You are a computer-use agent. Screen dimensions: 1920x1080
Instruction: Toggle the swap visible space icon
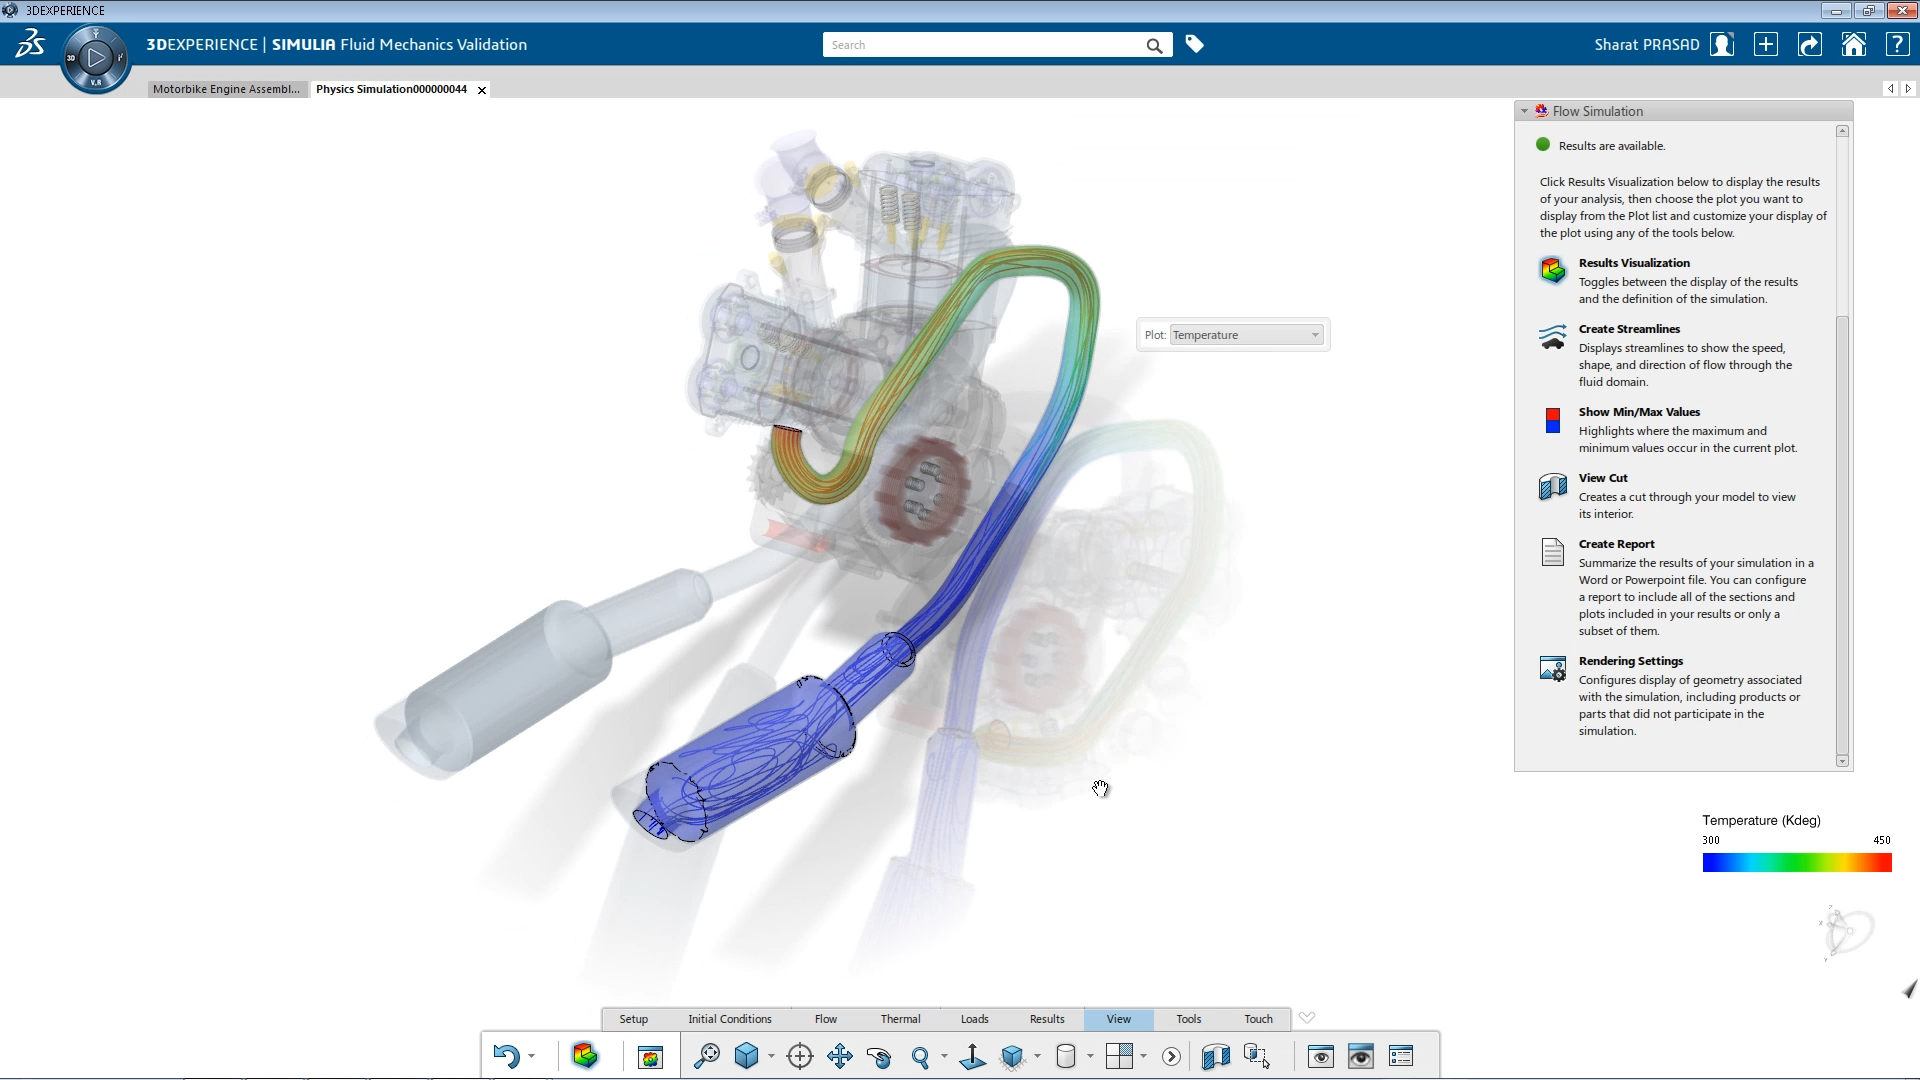tap(1360, 1056)
